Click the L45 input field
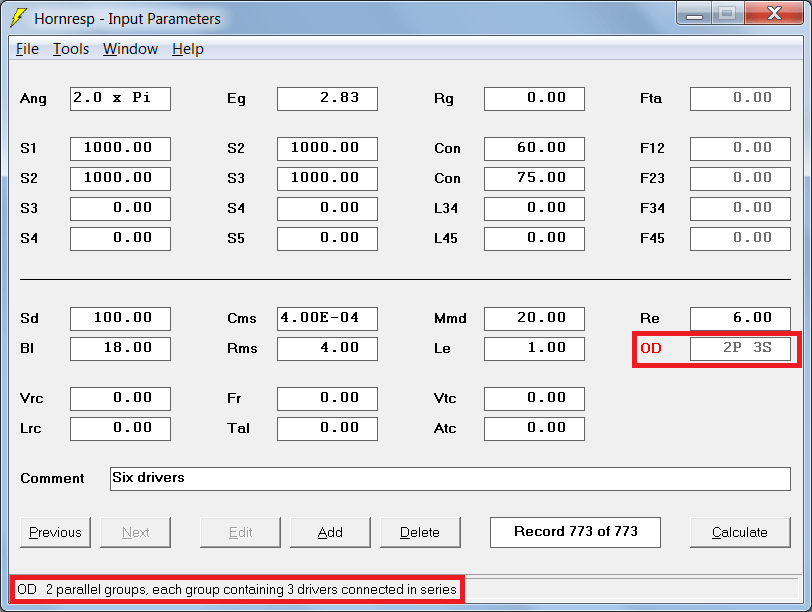The image size is (812, 612). (x=534, y=239)
